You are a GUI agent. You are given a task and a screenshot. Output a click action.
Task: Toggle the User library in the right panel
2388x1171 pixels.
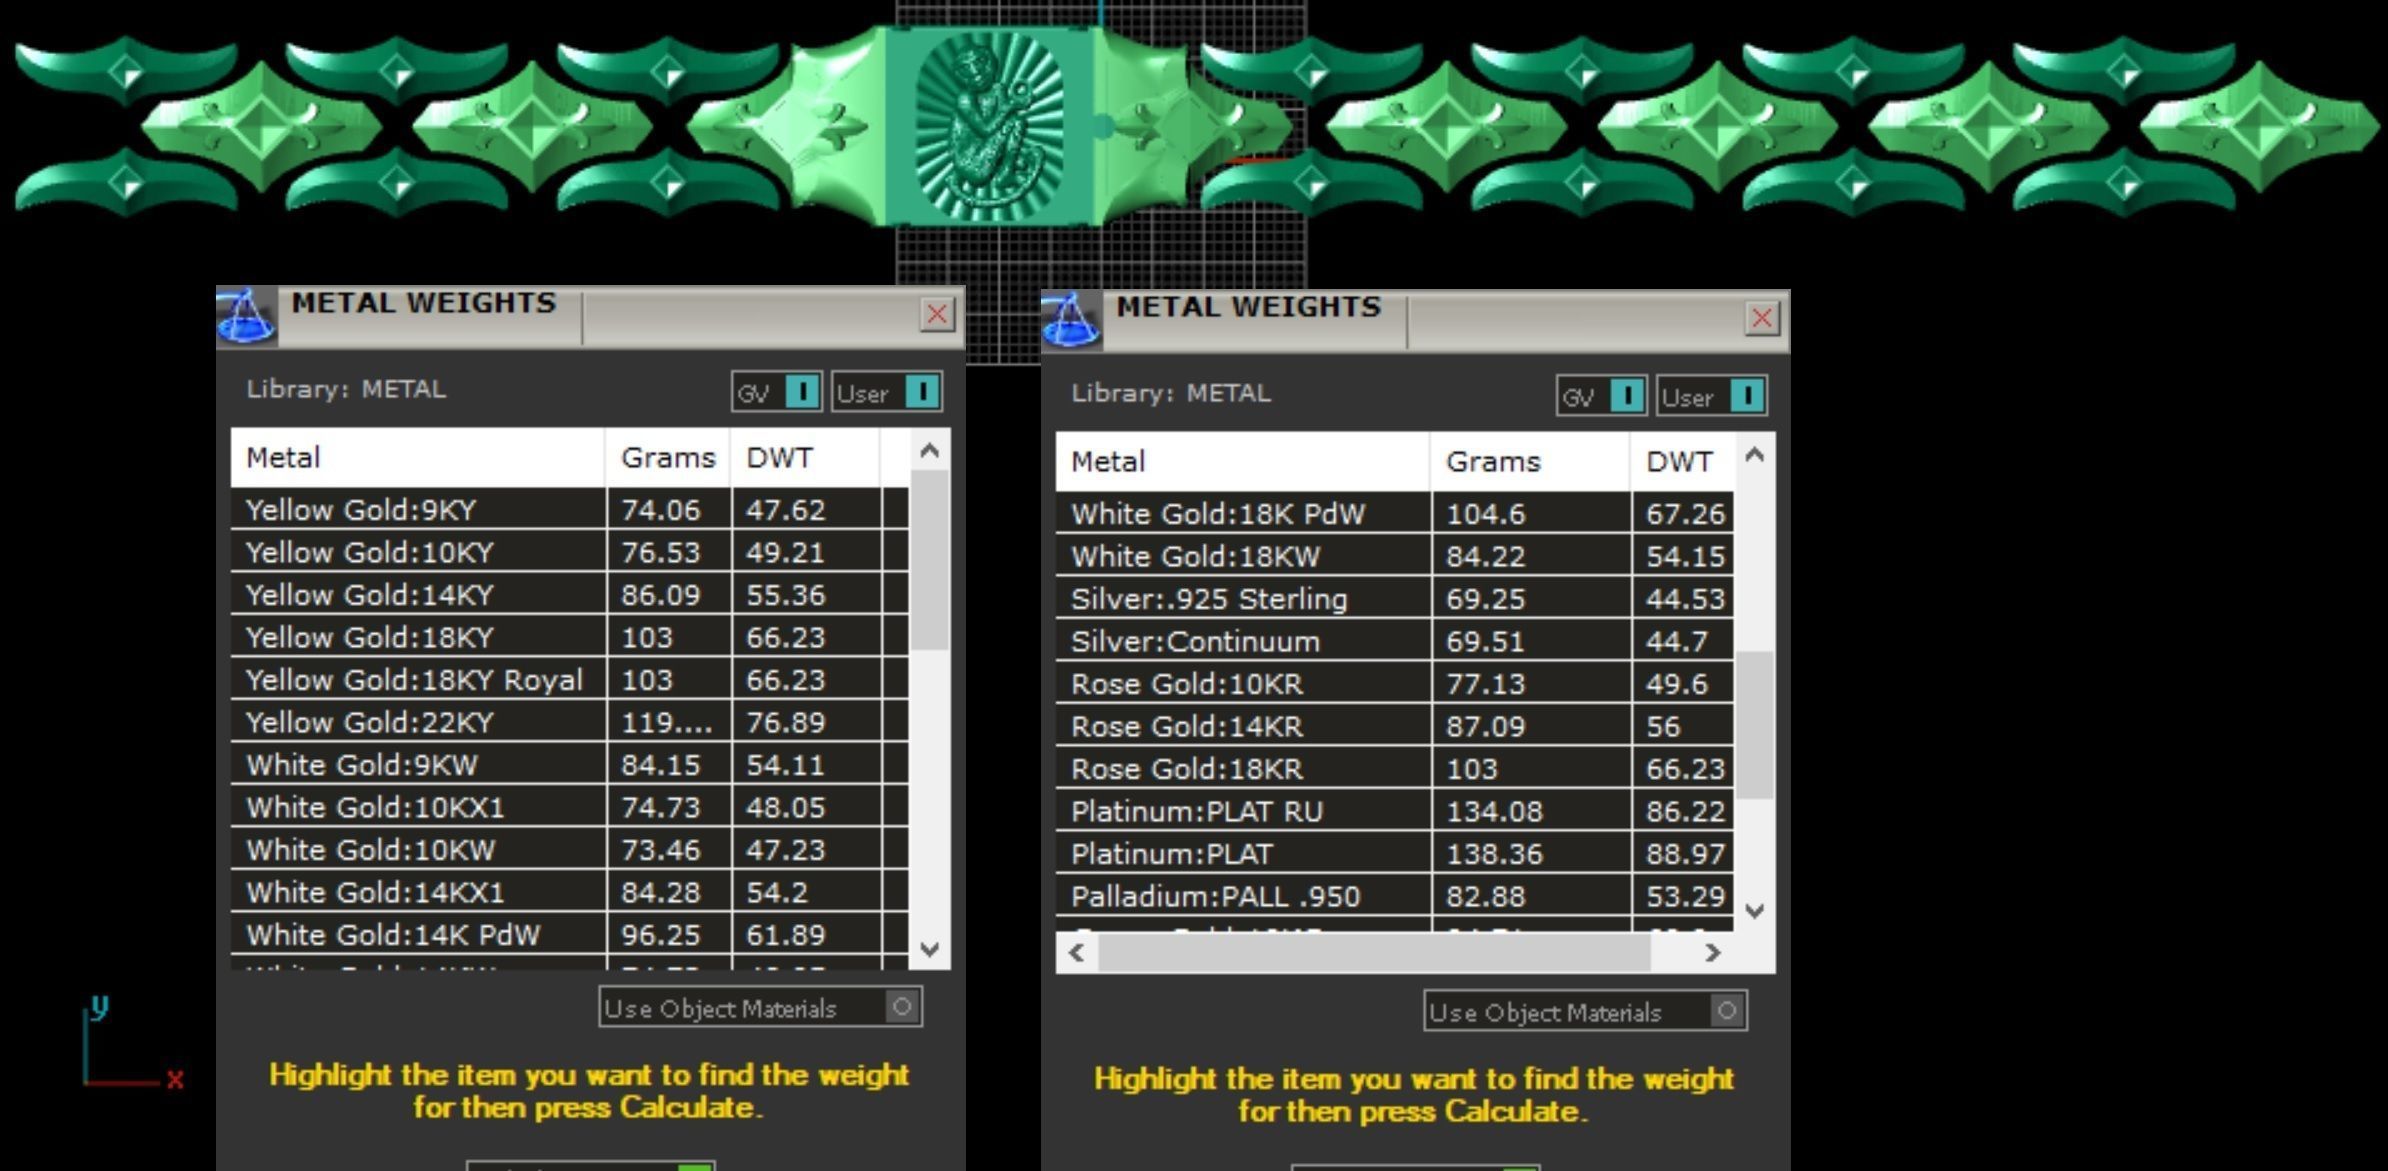click(x=1747, y=396)
